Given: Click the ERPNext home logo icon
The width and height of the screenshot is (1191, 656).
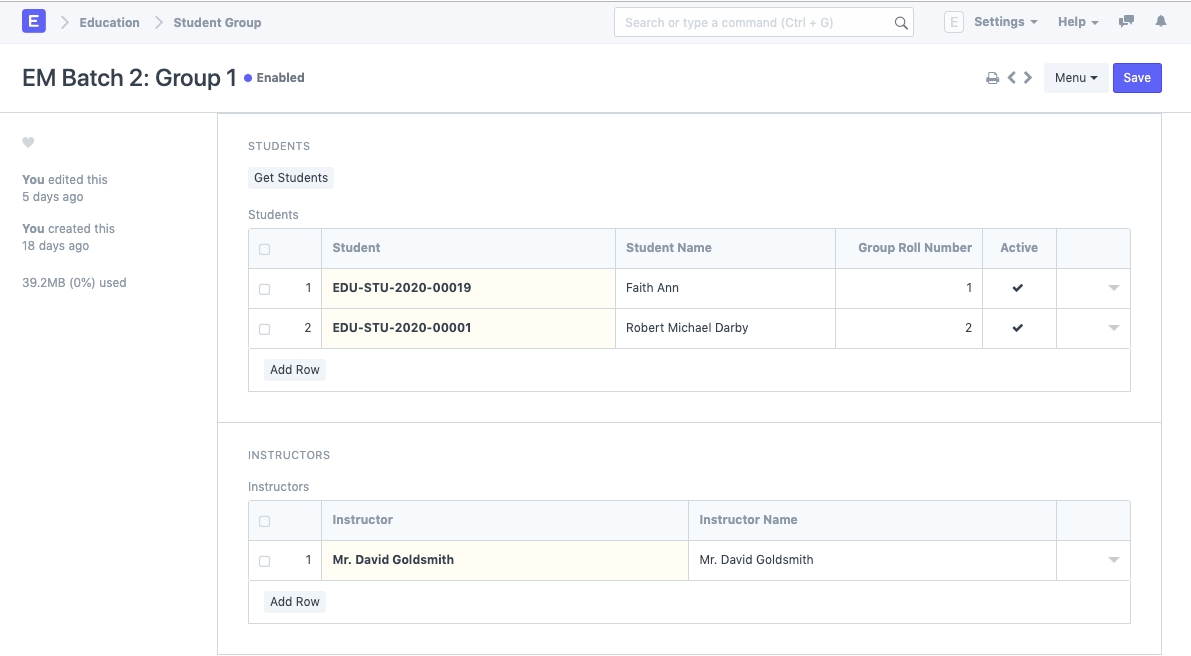Looking at the screenshot, I should [34, 21].
